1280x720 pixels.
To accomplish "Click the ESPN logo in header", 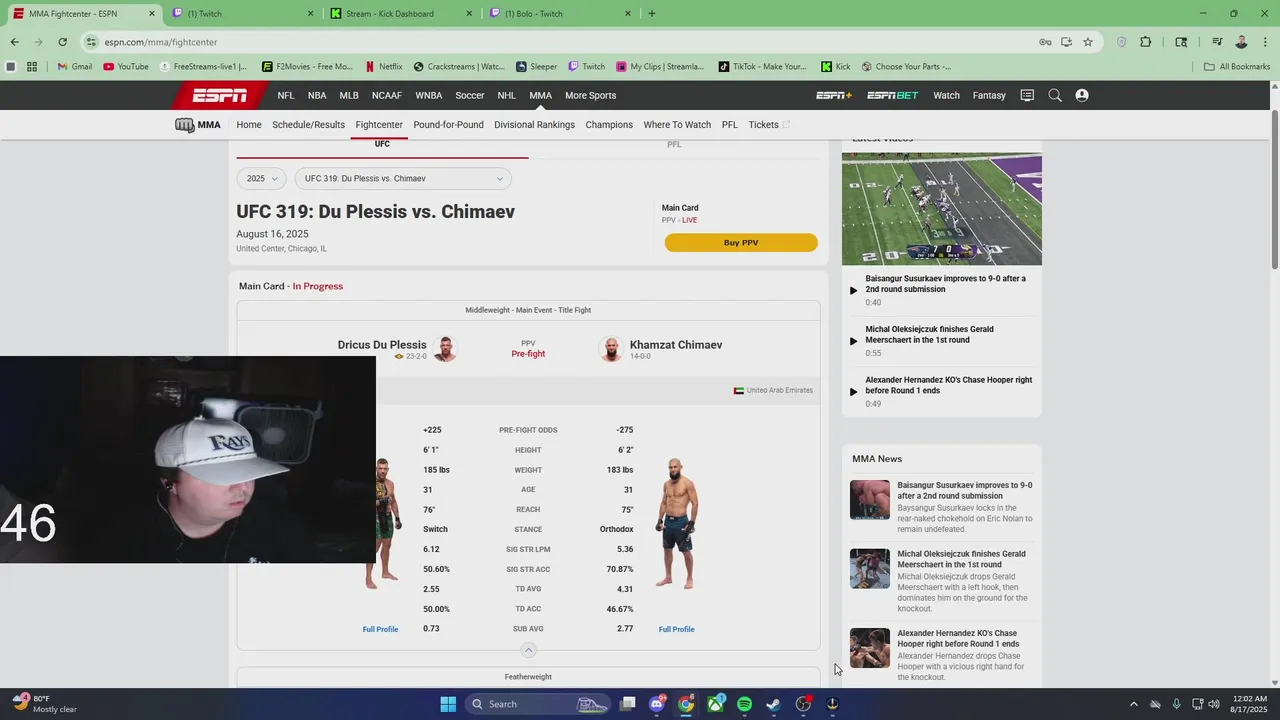I will click(219, 95).
